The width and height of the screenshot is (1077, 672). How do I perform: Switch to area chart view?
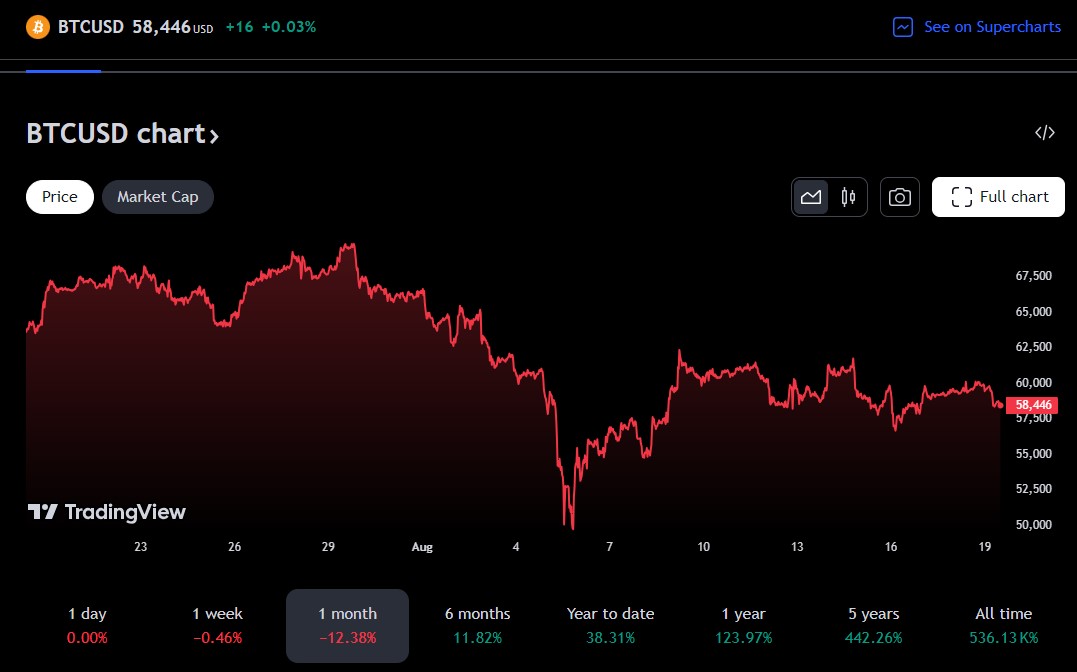pyautogui.click(x=811, y=197)
